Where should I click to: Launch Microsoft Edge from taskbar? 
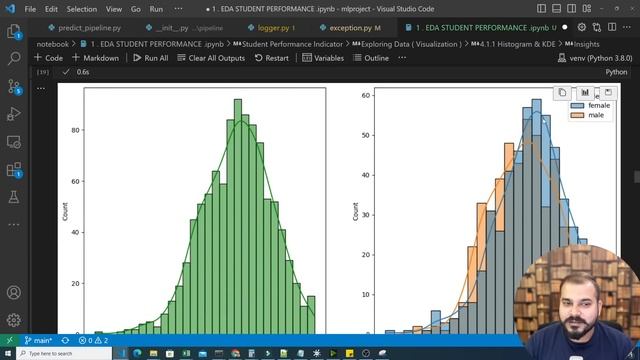pyautogui.click(x=137, y=353)
